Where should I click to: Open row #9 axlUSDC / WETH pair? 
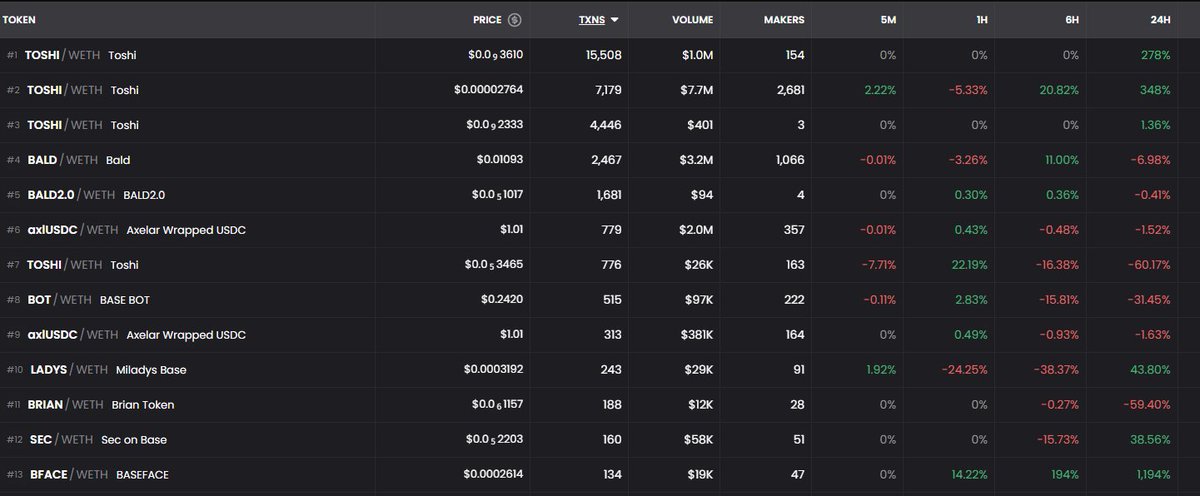coord(600,335)
